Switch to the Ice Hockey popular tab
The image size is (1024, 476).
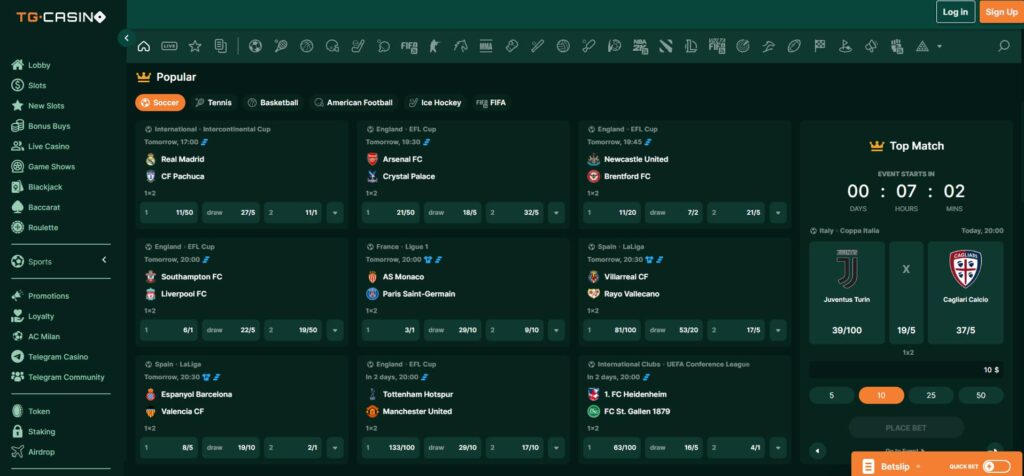point(435,103)
